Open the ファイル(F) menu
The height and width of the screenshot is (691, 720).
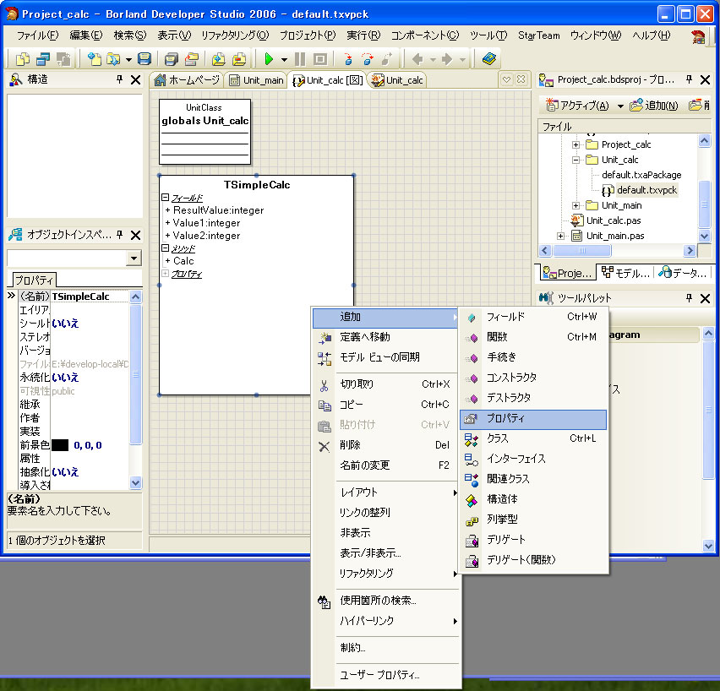(x=38, y=35)
